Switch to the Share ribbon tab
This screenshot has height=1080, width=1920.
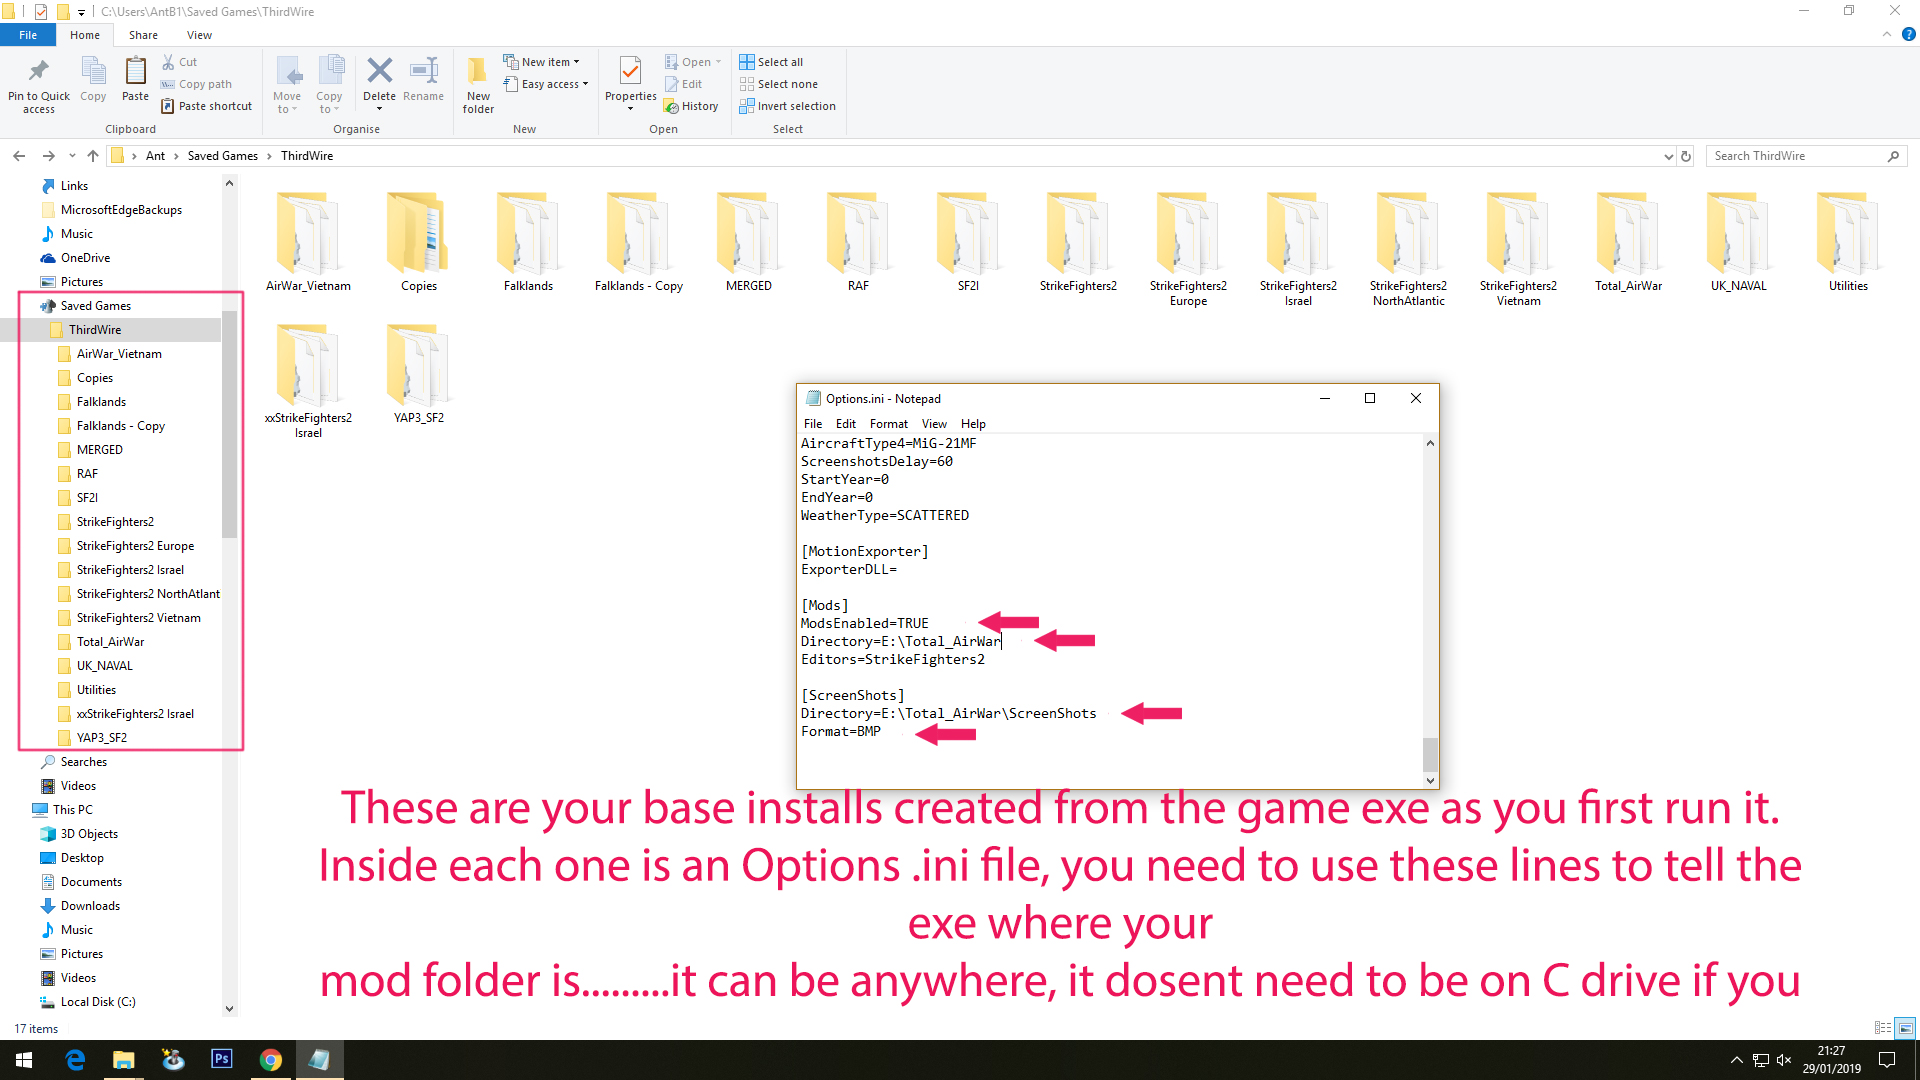pos(143,35)
